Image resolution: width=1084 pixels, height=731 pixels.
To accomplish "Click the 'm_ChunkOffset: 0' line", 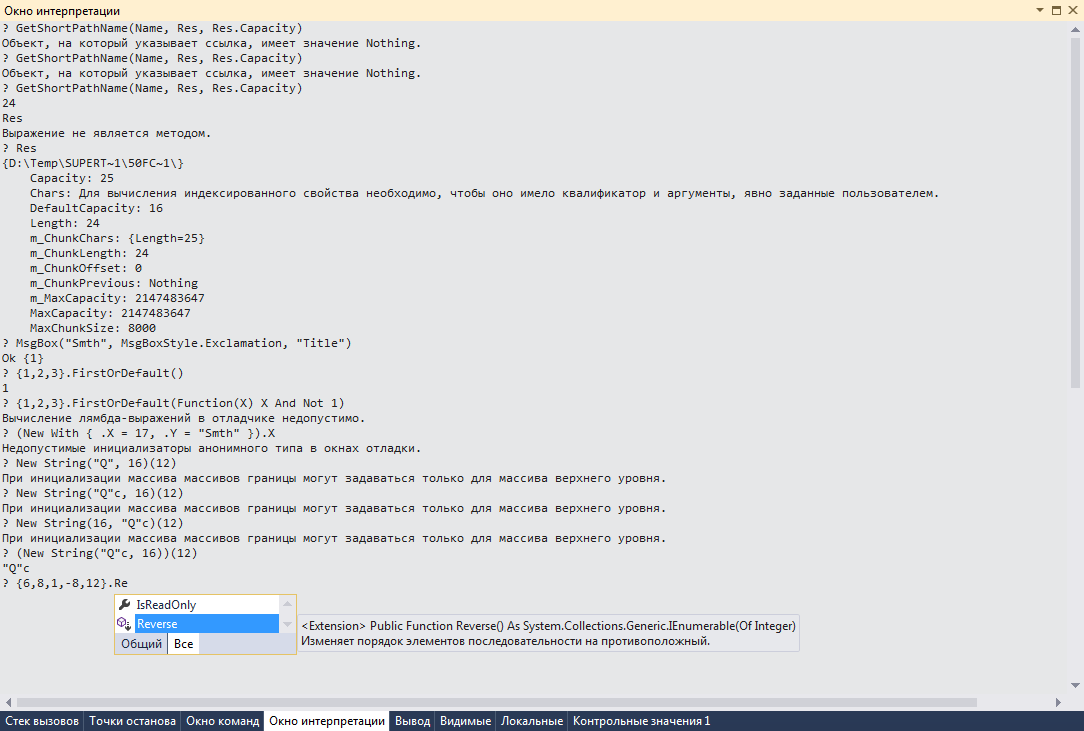I will tap(86, 268).
